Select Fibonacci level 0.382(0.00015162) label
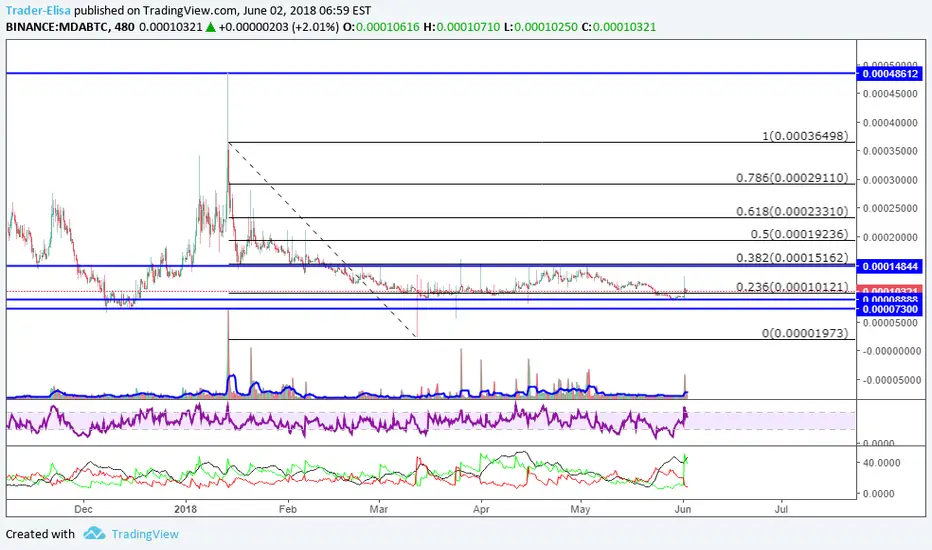This screenshot has width=932, height=550. pyautogui.click(x=792, y=258)
